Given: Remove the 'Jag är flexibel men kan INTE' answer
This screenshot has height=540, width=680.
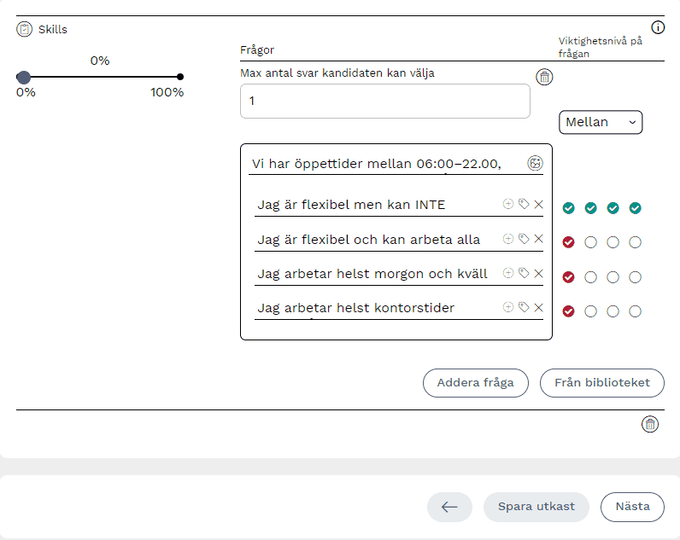Looking at the screenshot, I should pos(539,204).
